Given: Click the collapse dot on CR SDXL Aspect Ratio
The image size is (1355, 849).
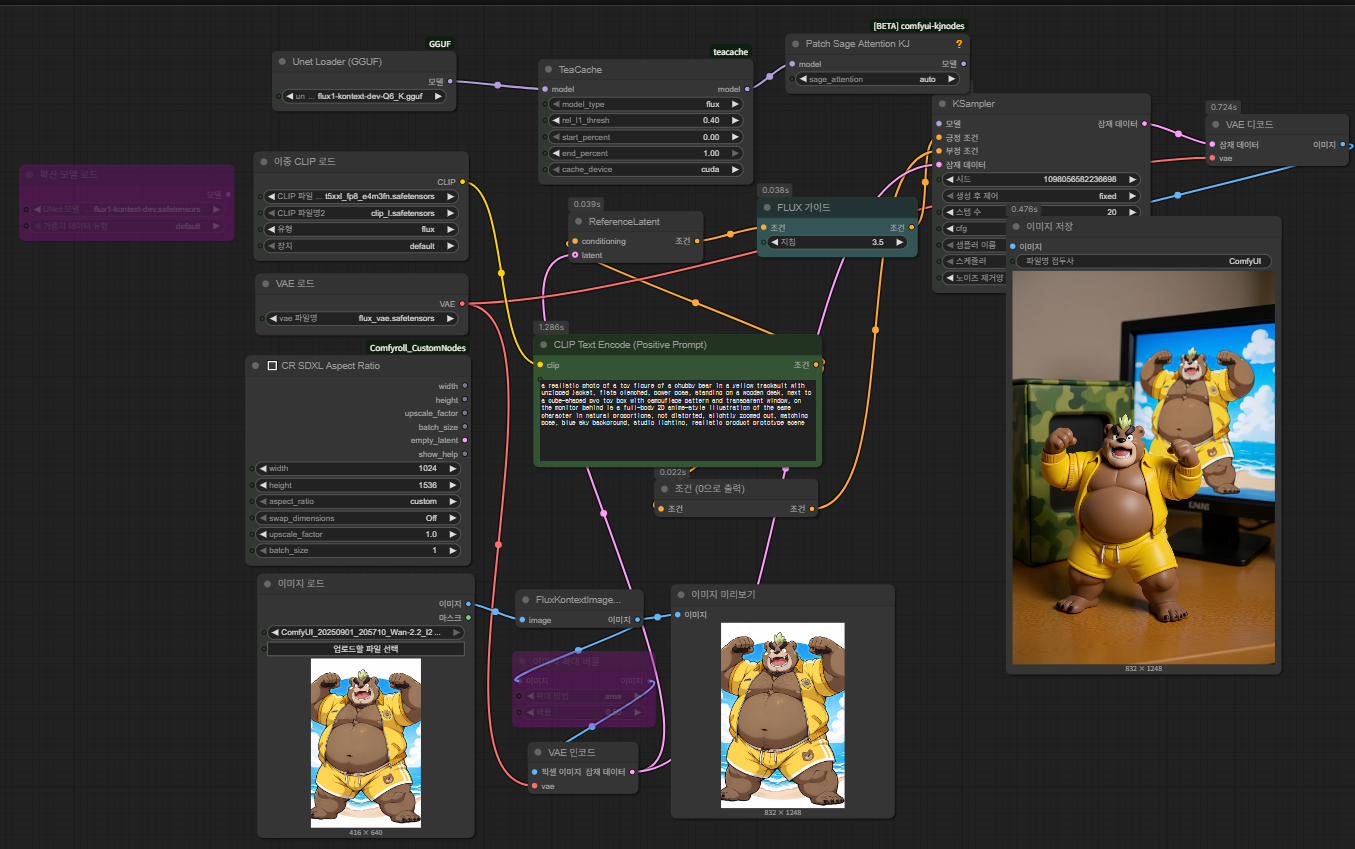Looking at the screenshot, I should coord(255,366).
